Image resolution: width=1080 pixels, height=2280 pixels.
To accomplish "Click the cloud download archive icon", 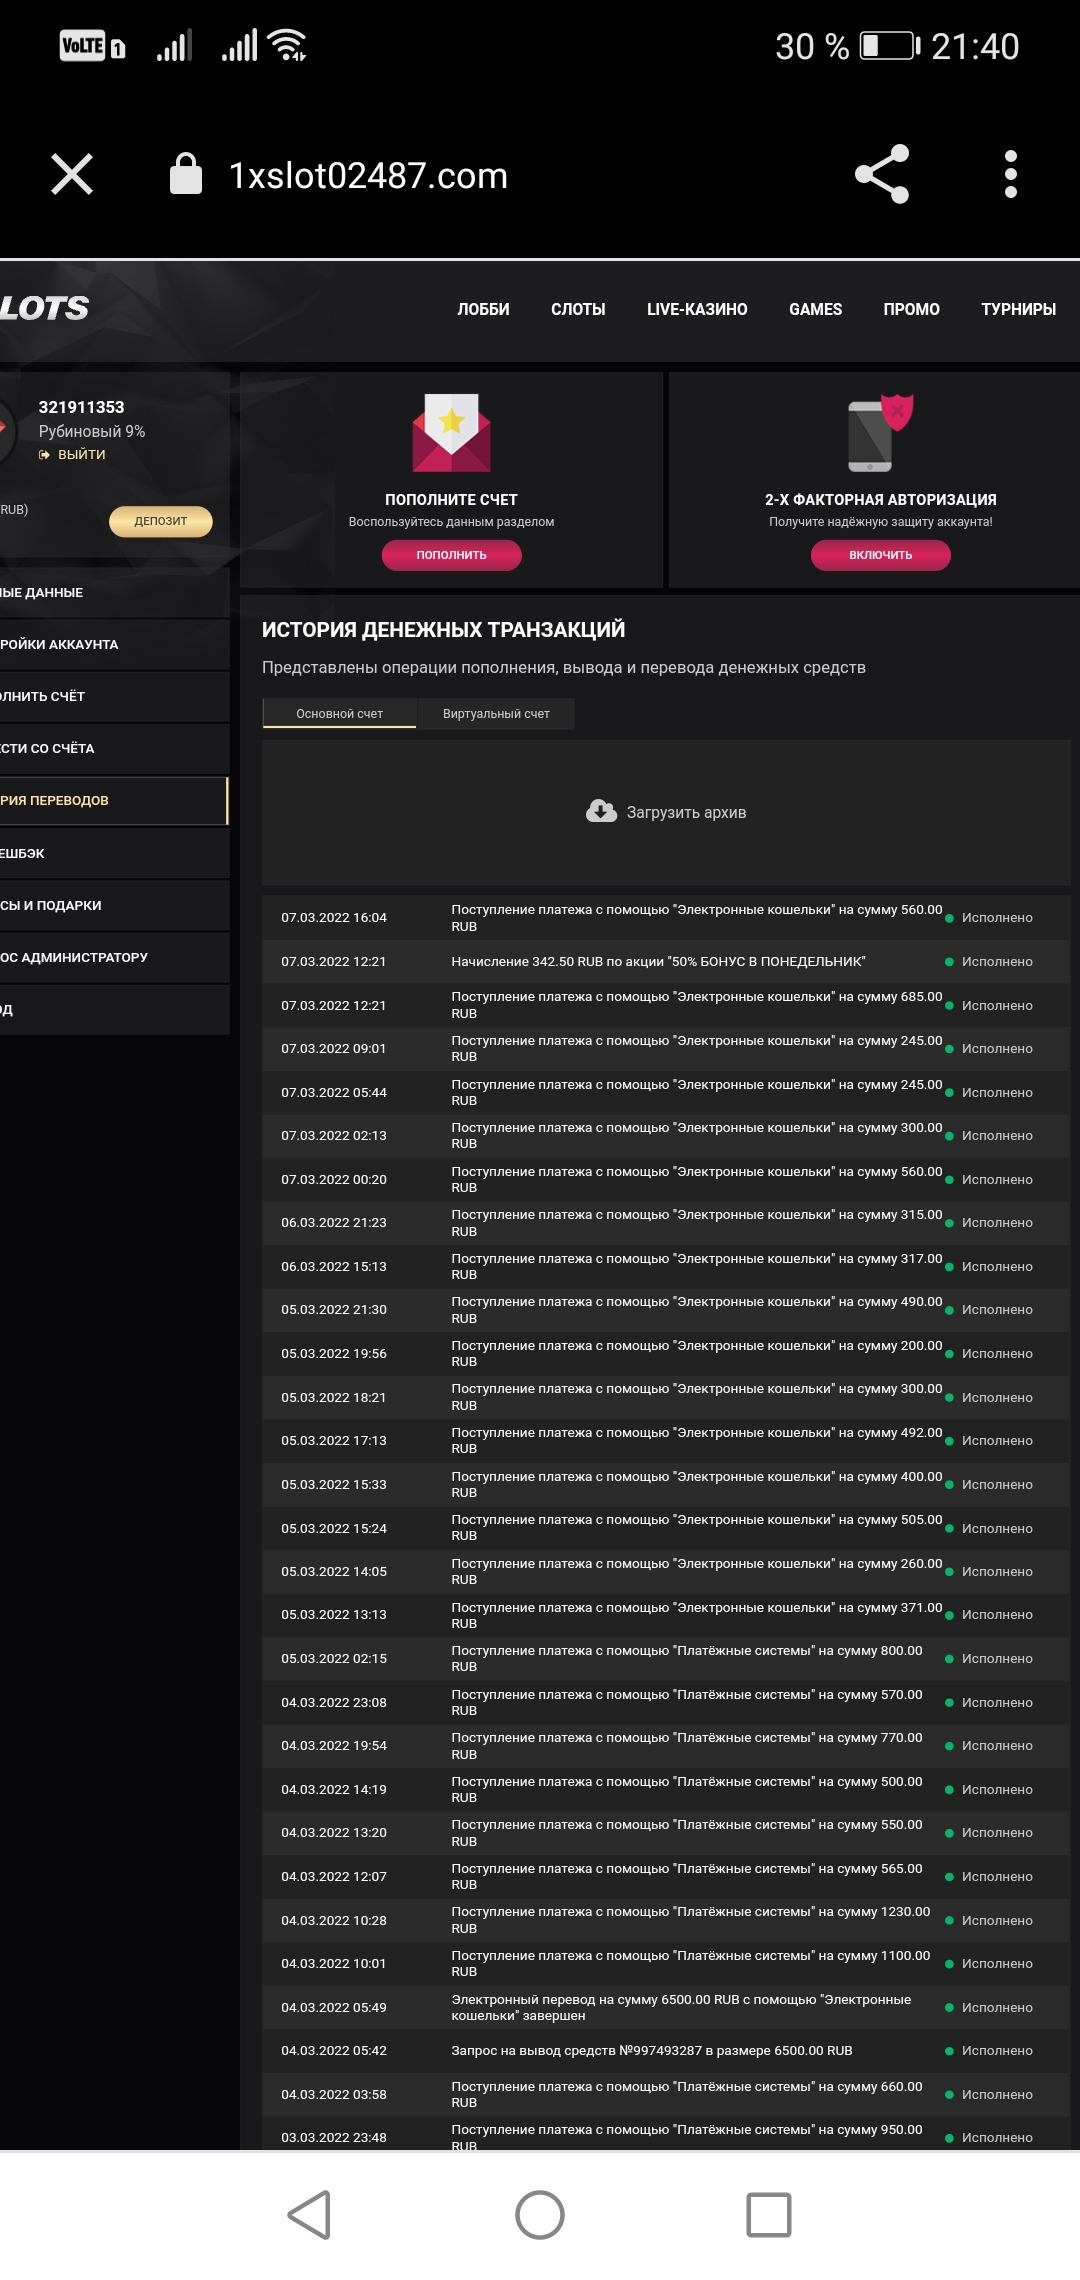I will pos(601,811).
